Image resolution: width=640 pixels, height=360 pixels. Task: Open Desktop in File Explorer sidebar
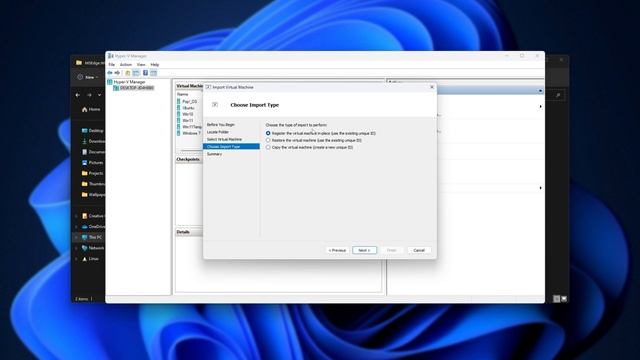pyautogui.click(x=93, y=131)
